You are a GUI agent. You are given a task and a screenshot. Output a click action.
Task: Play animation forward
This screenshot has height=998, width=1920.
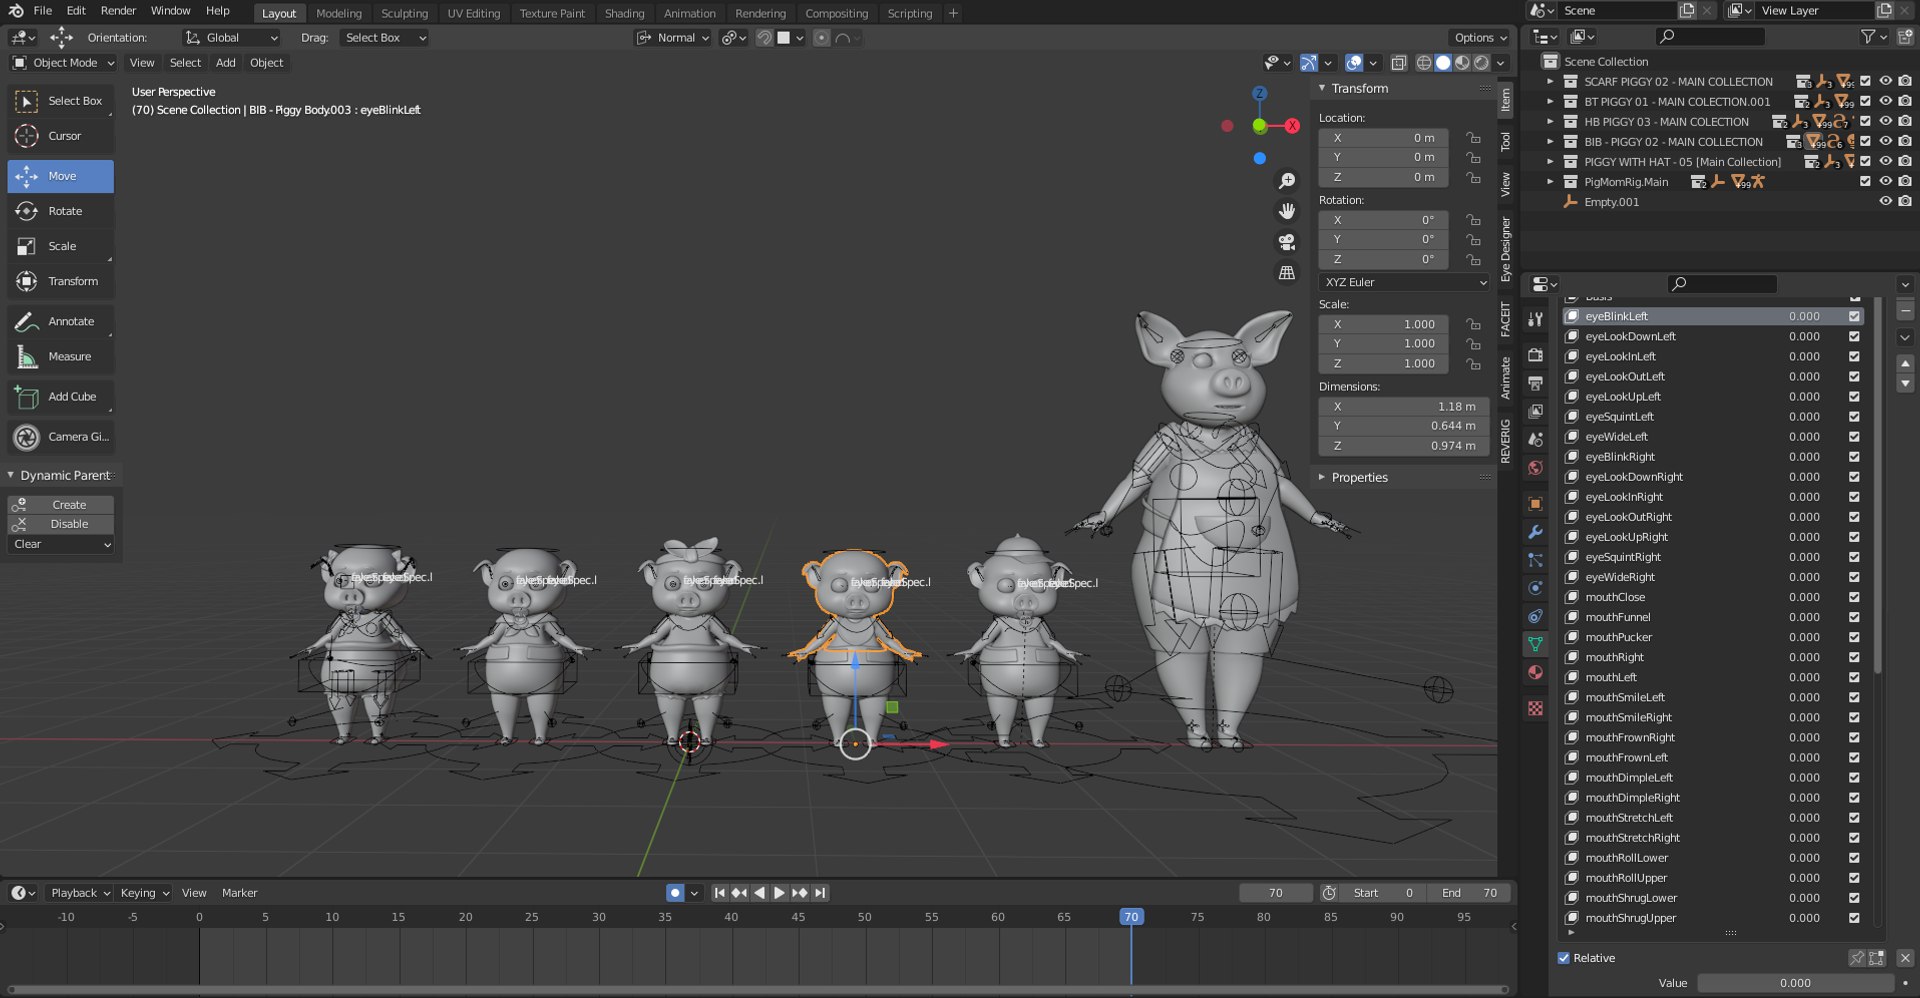(x=779, y=893)
